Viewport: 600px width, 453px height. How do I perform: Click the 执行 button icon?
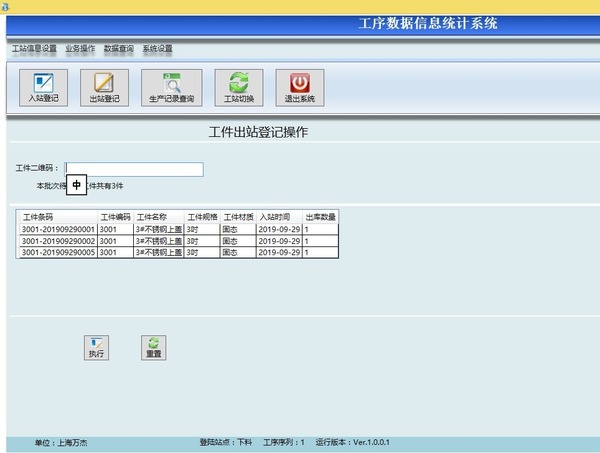coord(96,346)
